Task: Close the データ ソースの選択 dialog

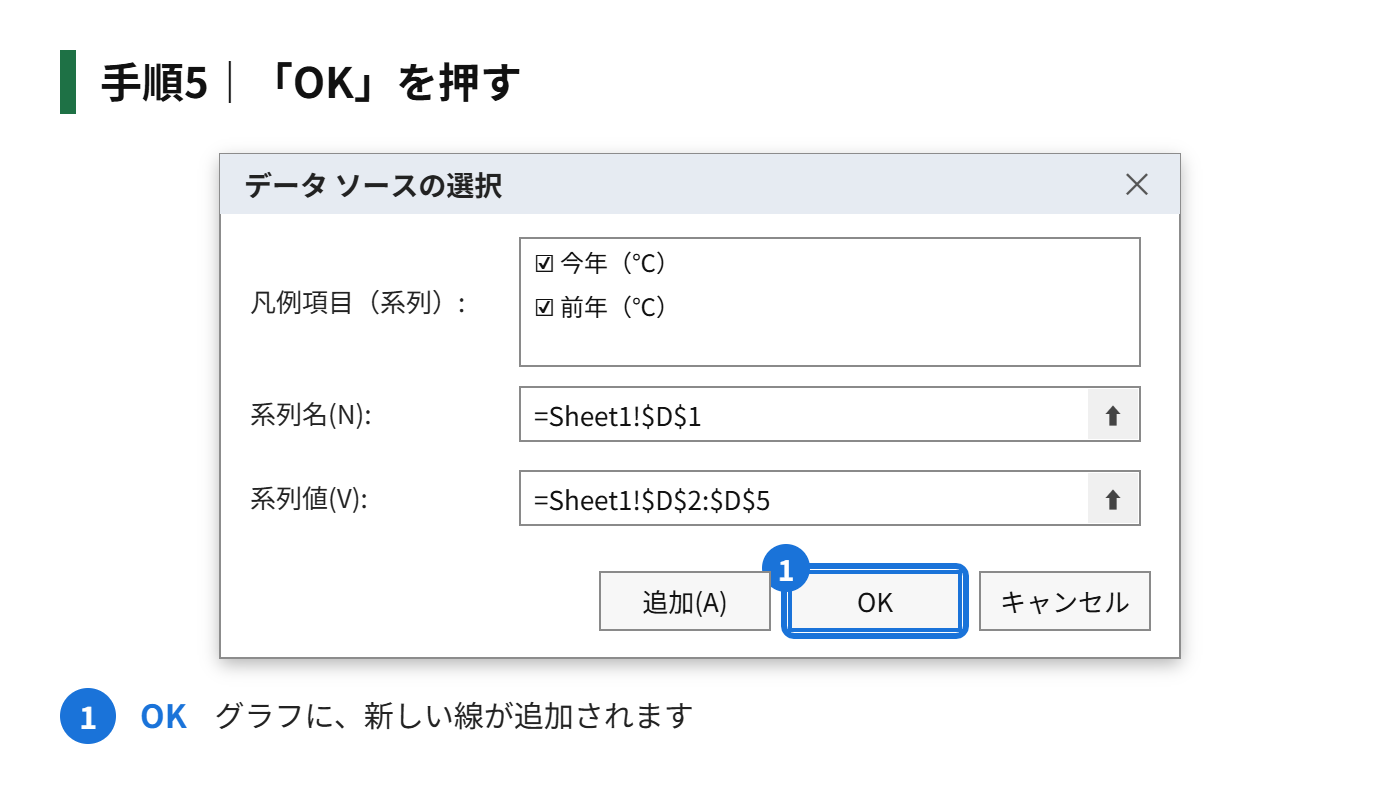Action: pos(1137,184)
